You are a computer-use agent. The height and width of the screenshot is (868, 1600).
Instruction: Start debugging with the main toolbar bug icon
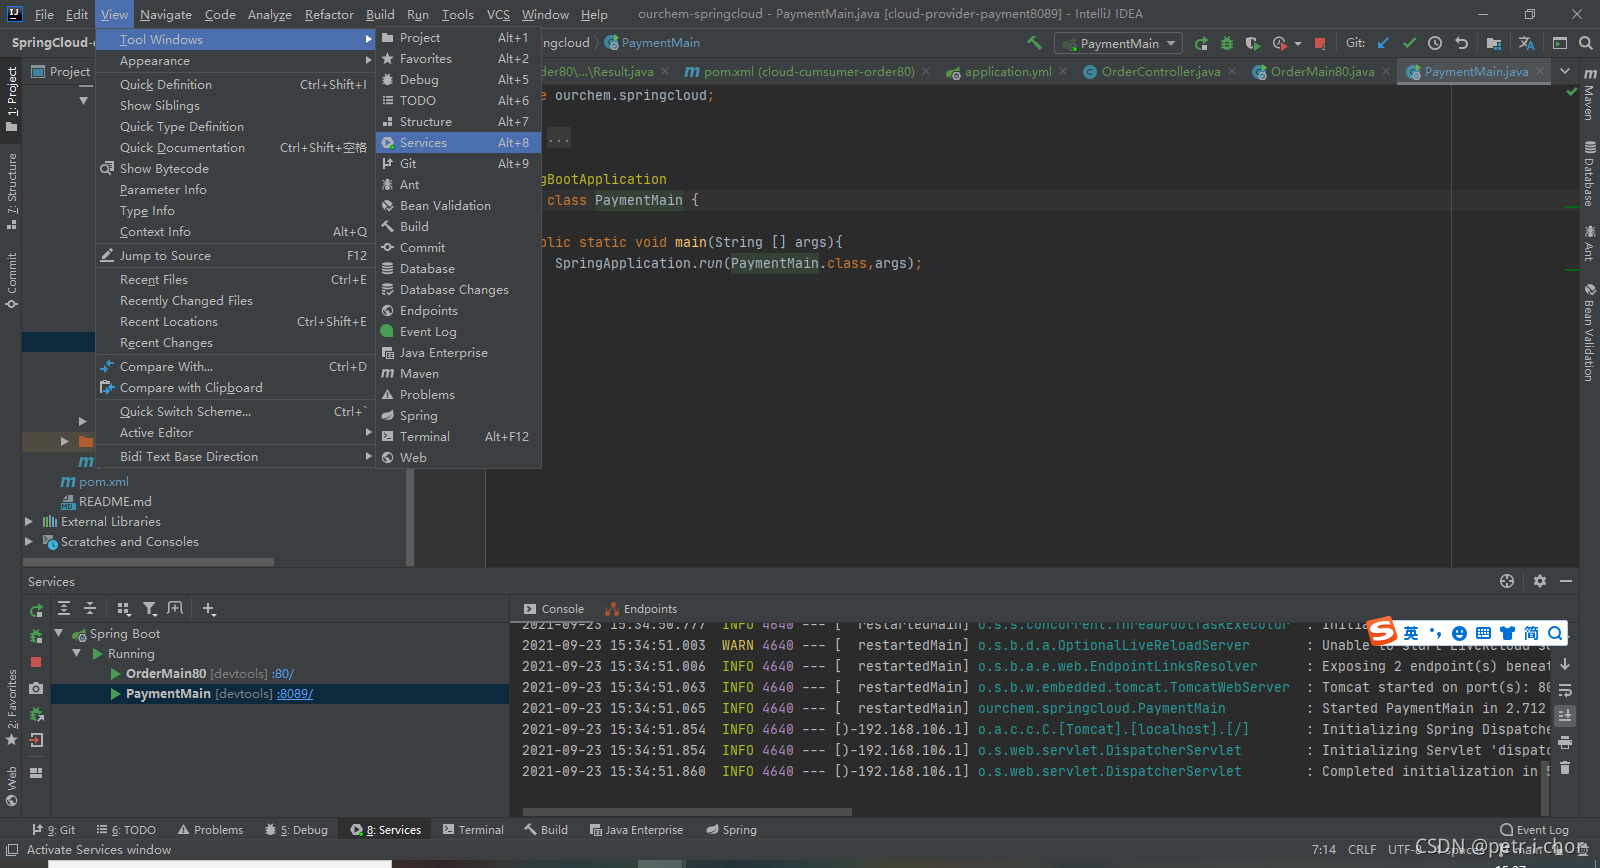pyautogui.click(x=1227, y=43)
